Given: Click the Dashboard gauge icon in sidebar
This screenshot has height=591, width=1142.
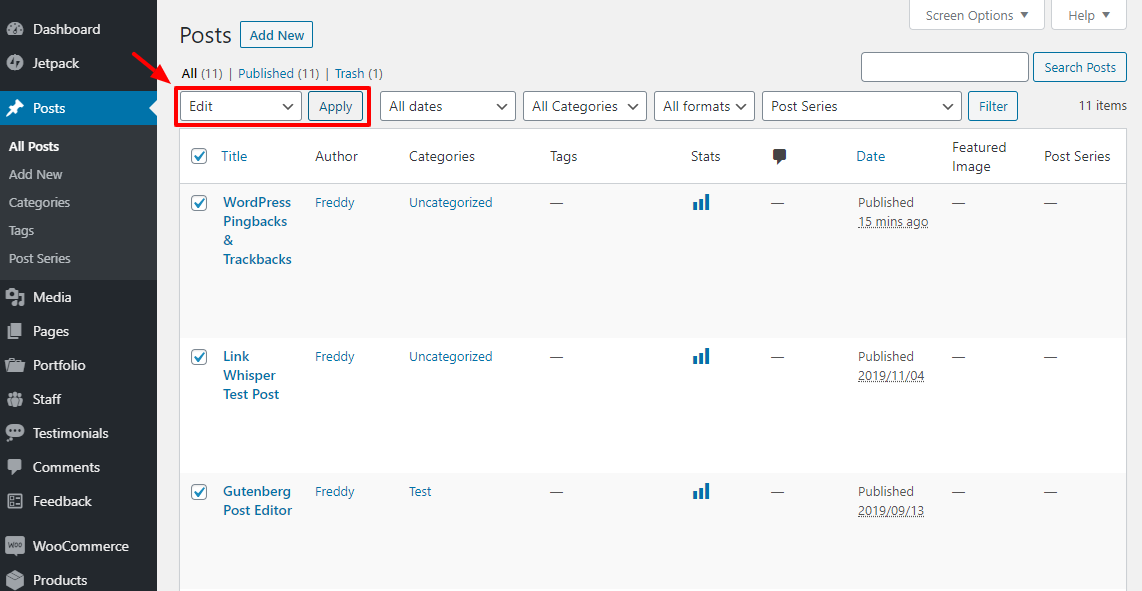Looking at the screenshot, I should 15,29.
